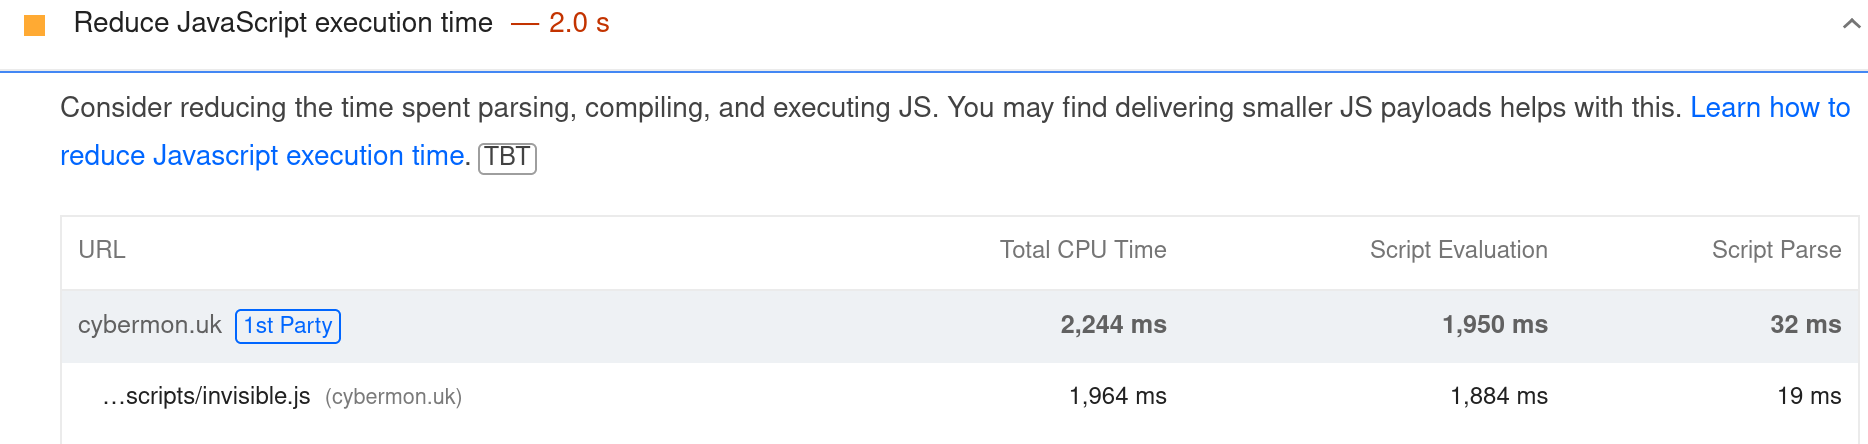
Task: Click the (cybermon.uk) host label
Action: [x=393, y=397]
